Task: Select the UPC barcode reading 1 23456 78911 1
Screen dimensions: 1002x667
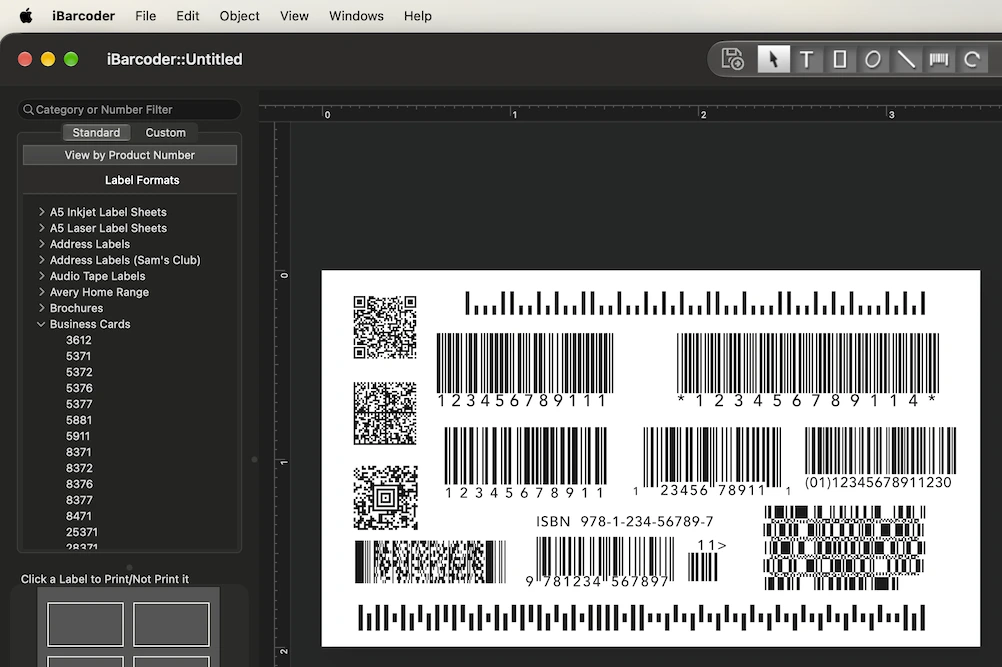Action: (712, 461)
